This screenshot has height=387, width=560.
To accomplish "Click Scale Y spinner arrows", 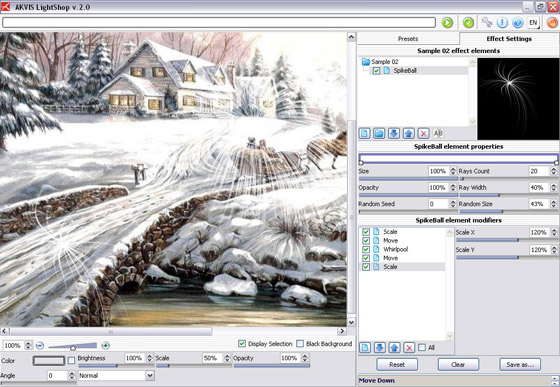I will point(554,250).
